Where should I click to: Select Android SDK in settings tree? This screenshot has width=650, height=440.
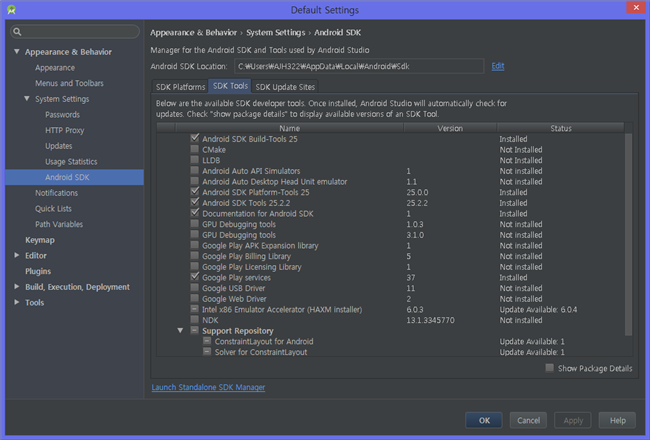[x=75, y=177]
